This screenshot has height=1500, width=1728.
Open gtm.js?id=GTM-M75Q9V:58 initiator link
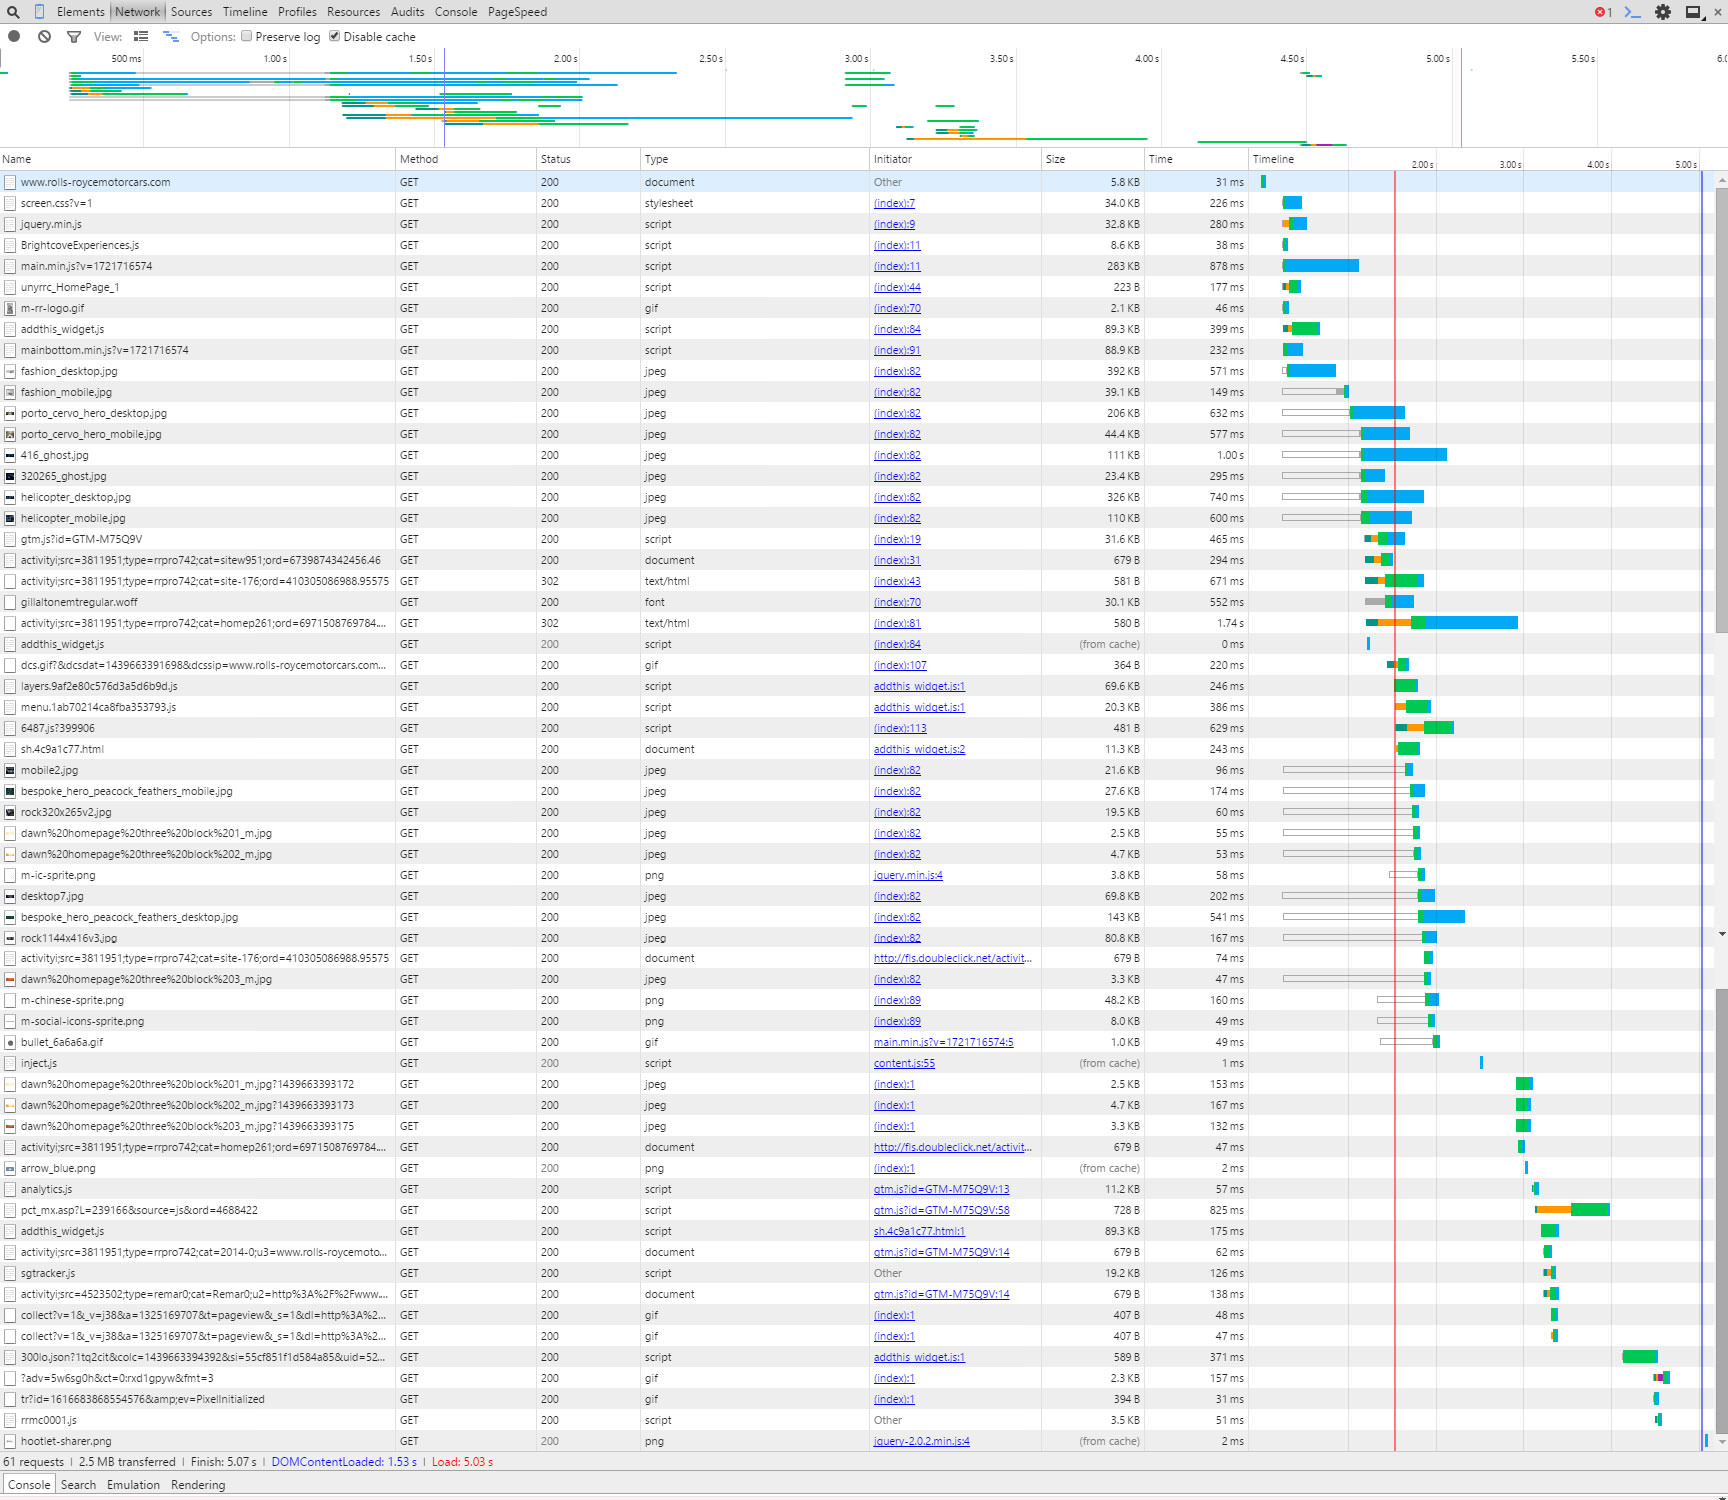coord(941,1210)
